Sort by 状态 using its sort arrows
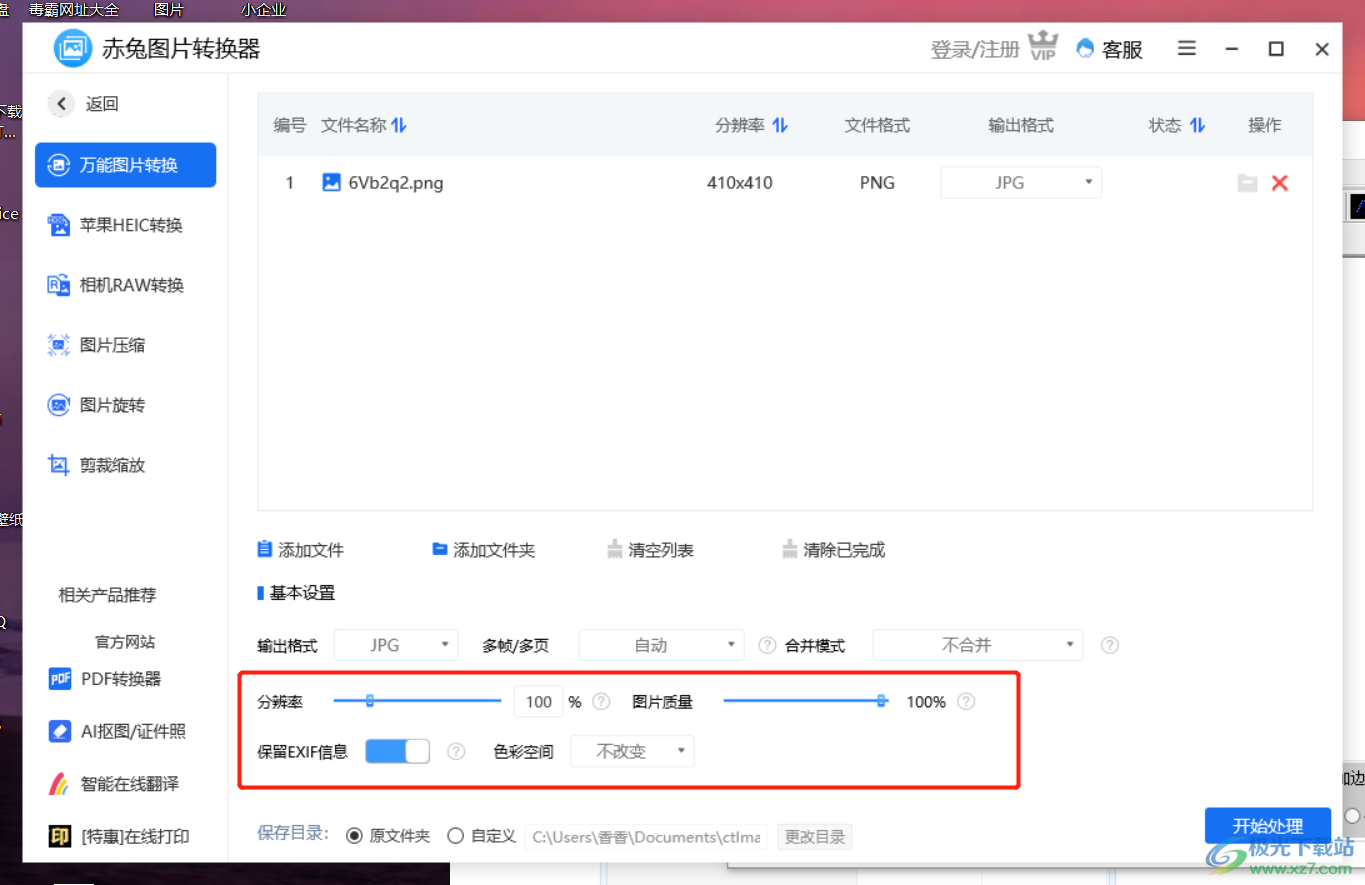1365x885 pixels. (x=1197, y=125)
